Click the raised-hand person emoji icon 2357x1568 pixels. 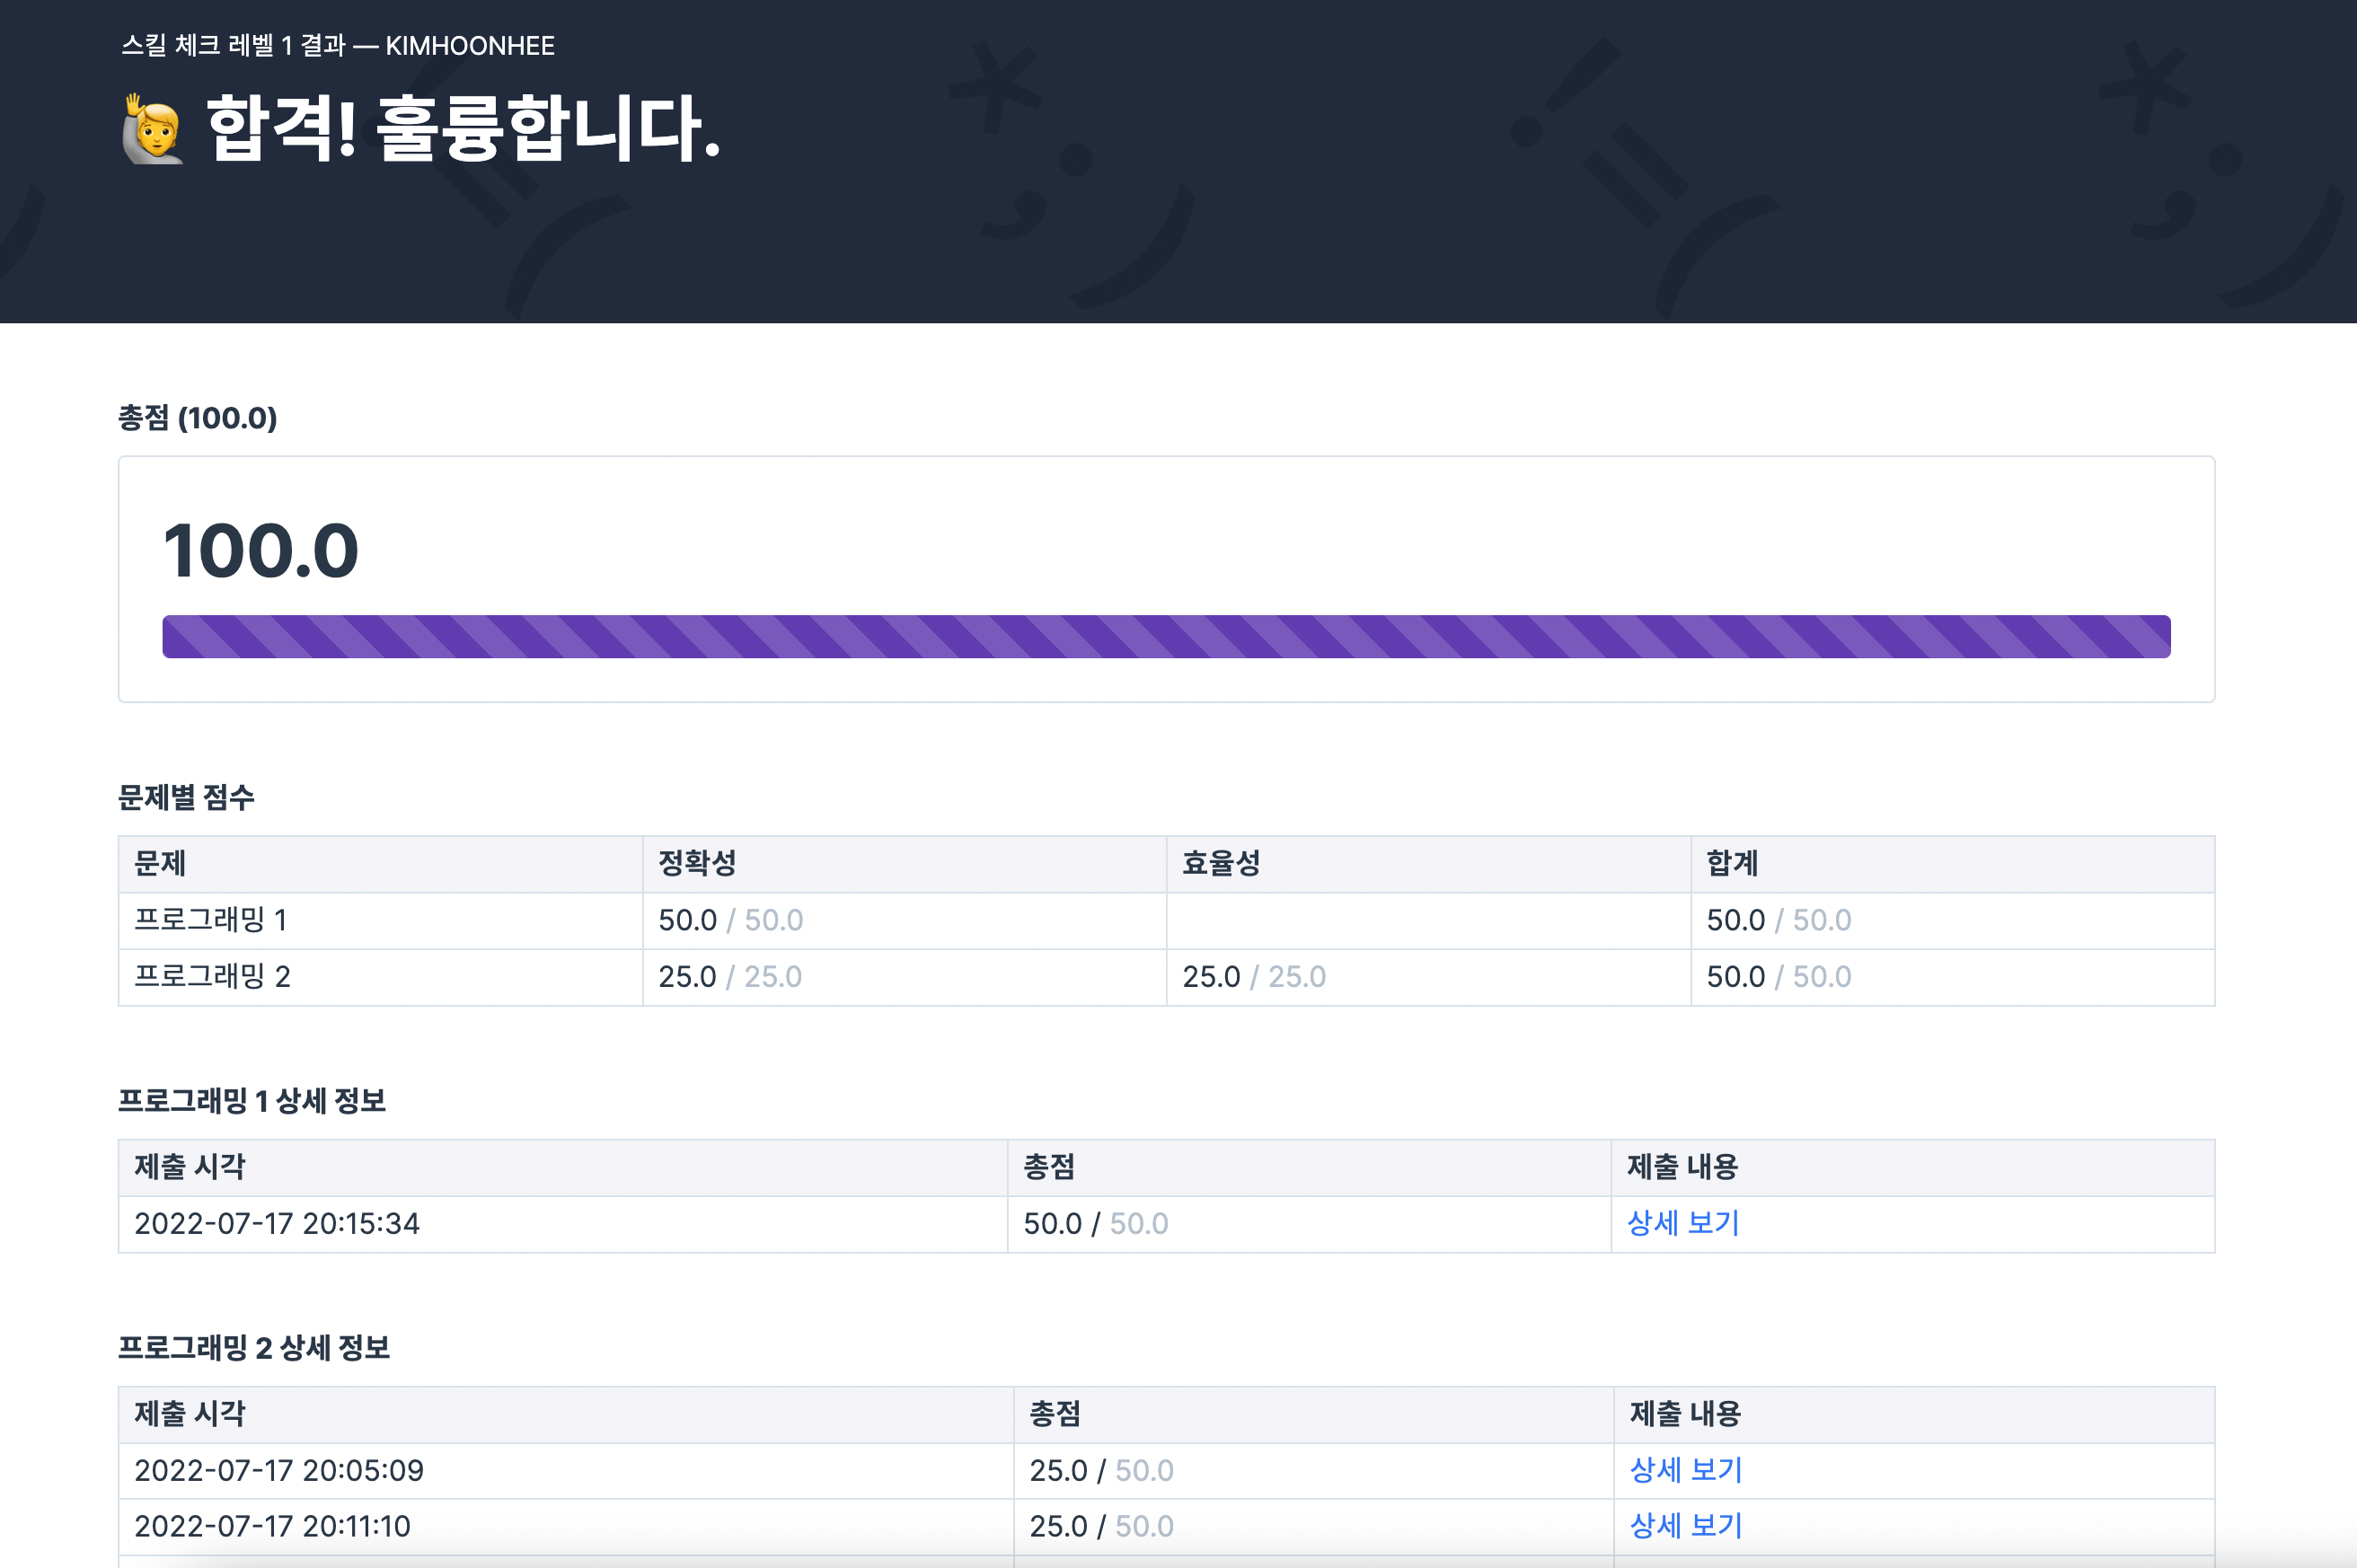tap(153, 128)
